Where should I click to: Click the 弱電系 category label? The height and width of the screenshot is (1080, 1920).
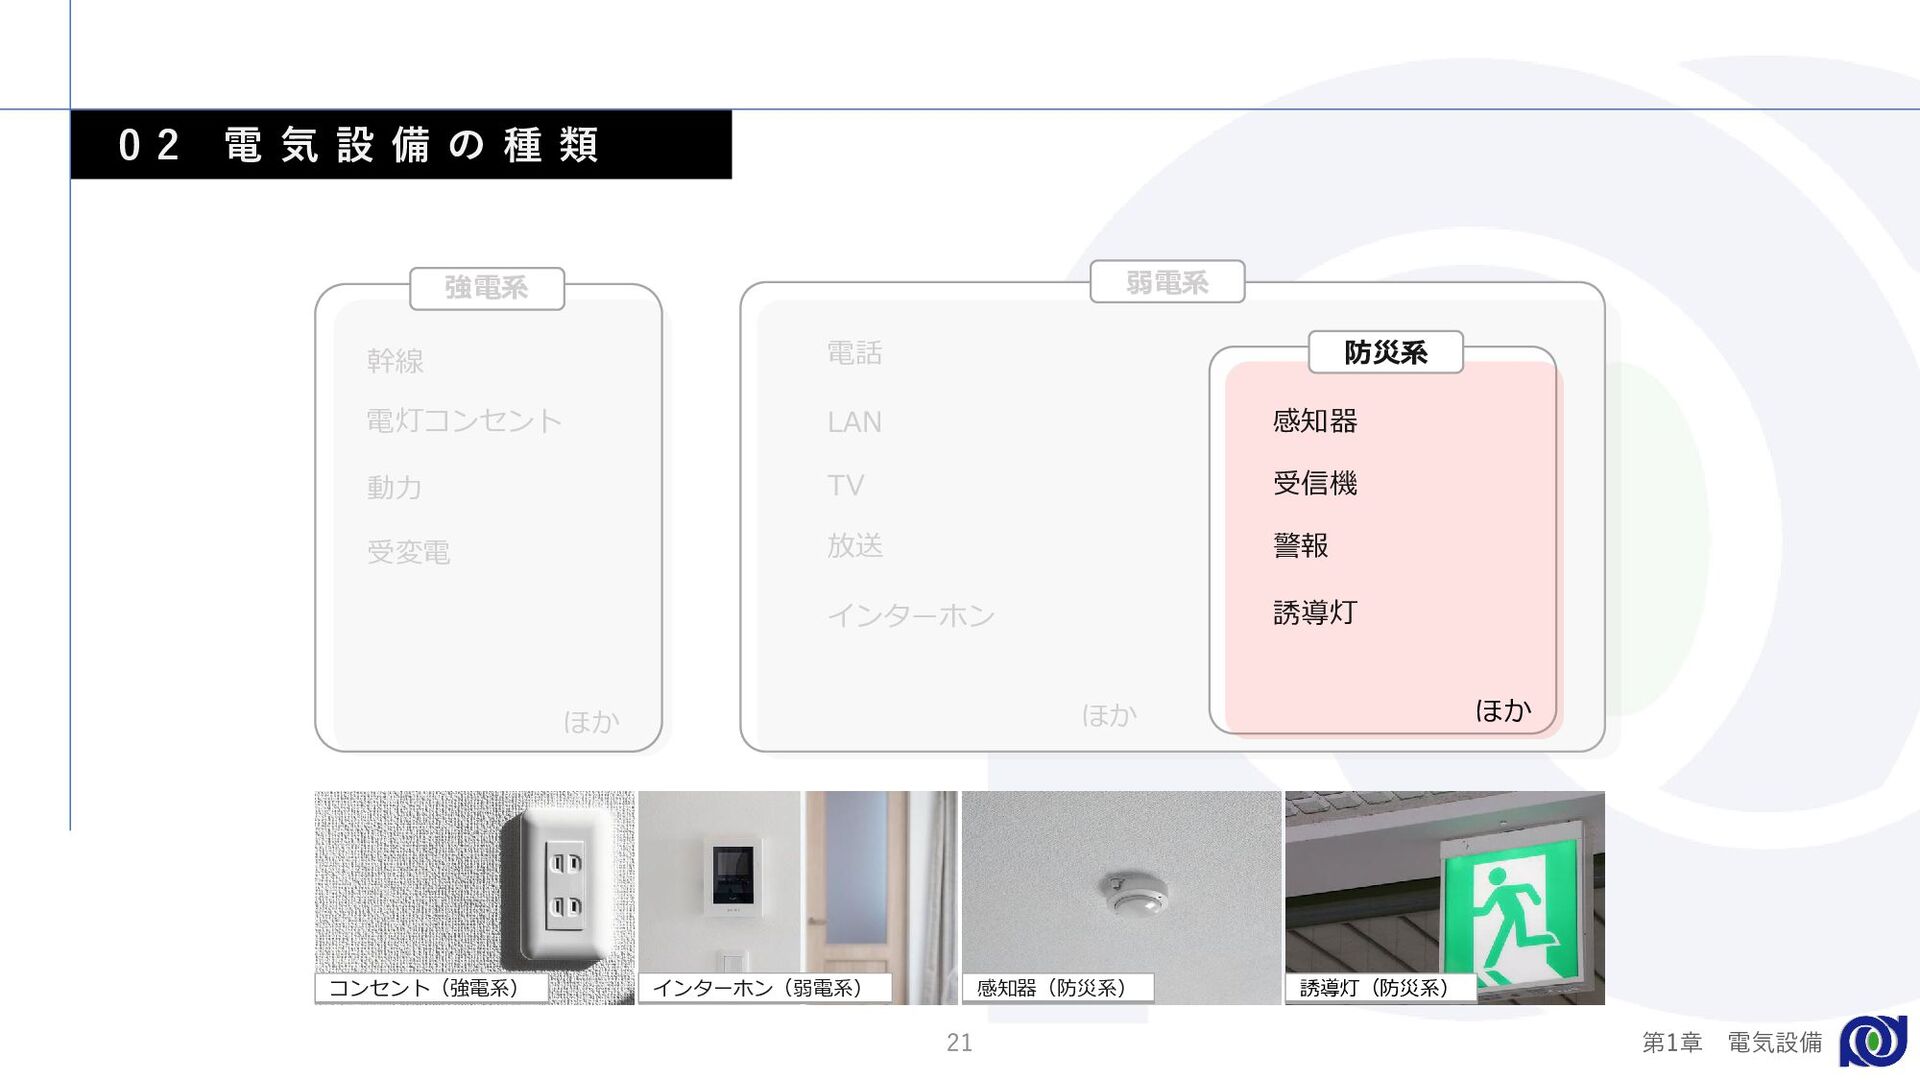(1167, 282)
